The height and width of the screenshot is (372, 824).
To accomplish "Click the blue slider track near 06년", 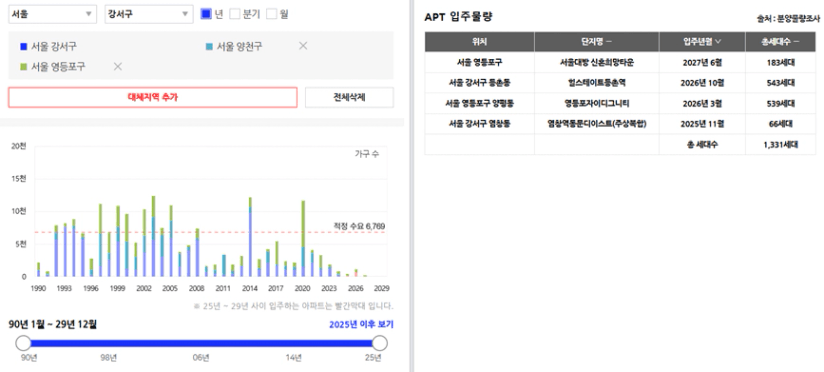I will (x=201, y=343).
